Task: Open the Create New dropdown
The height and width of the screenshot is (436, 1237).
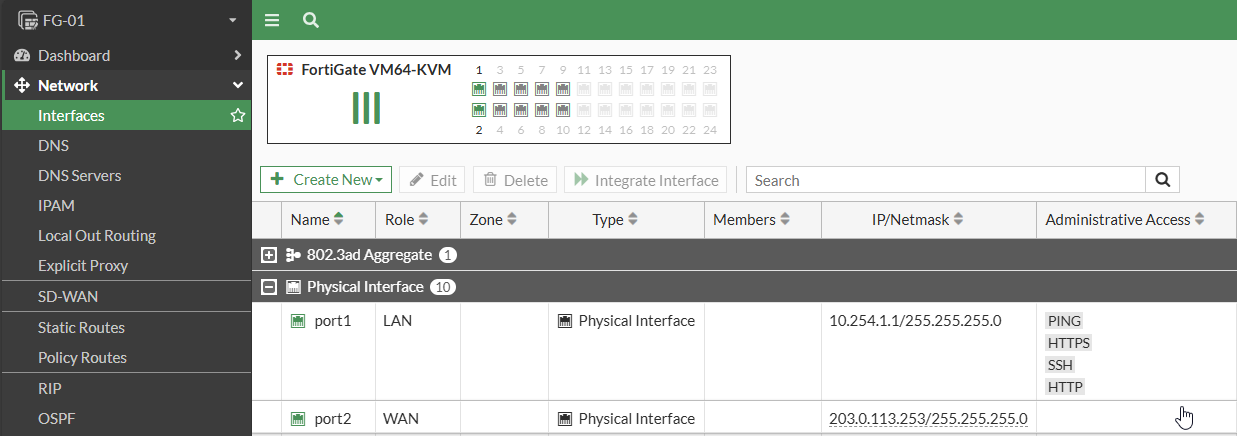Action: click(326, 180)
